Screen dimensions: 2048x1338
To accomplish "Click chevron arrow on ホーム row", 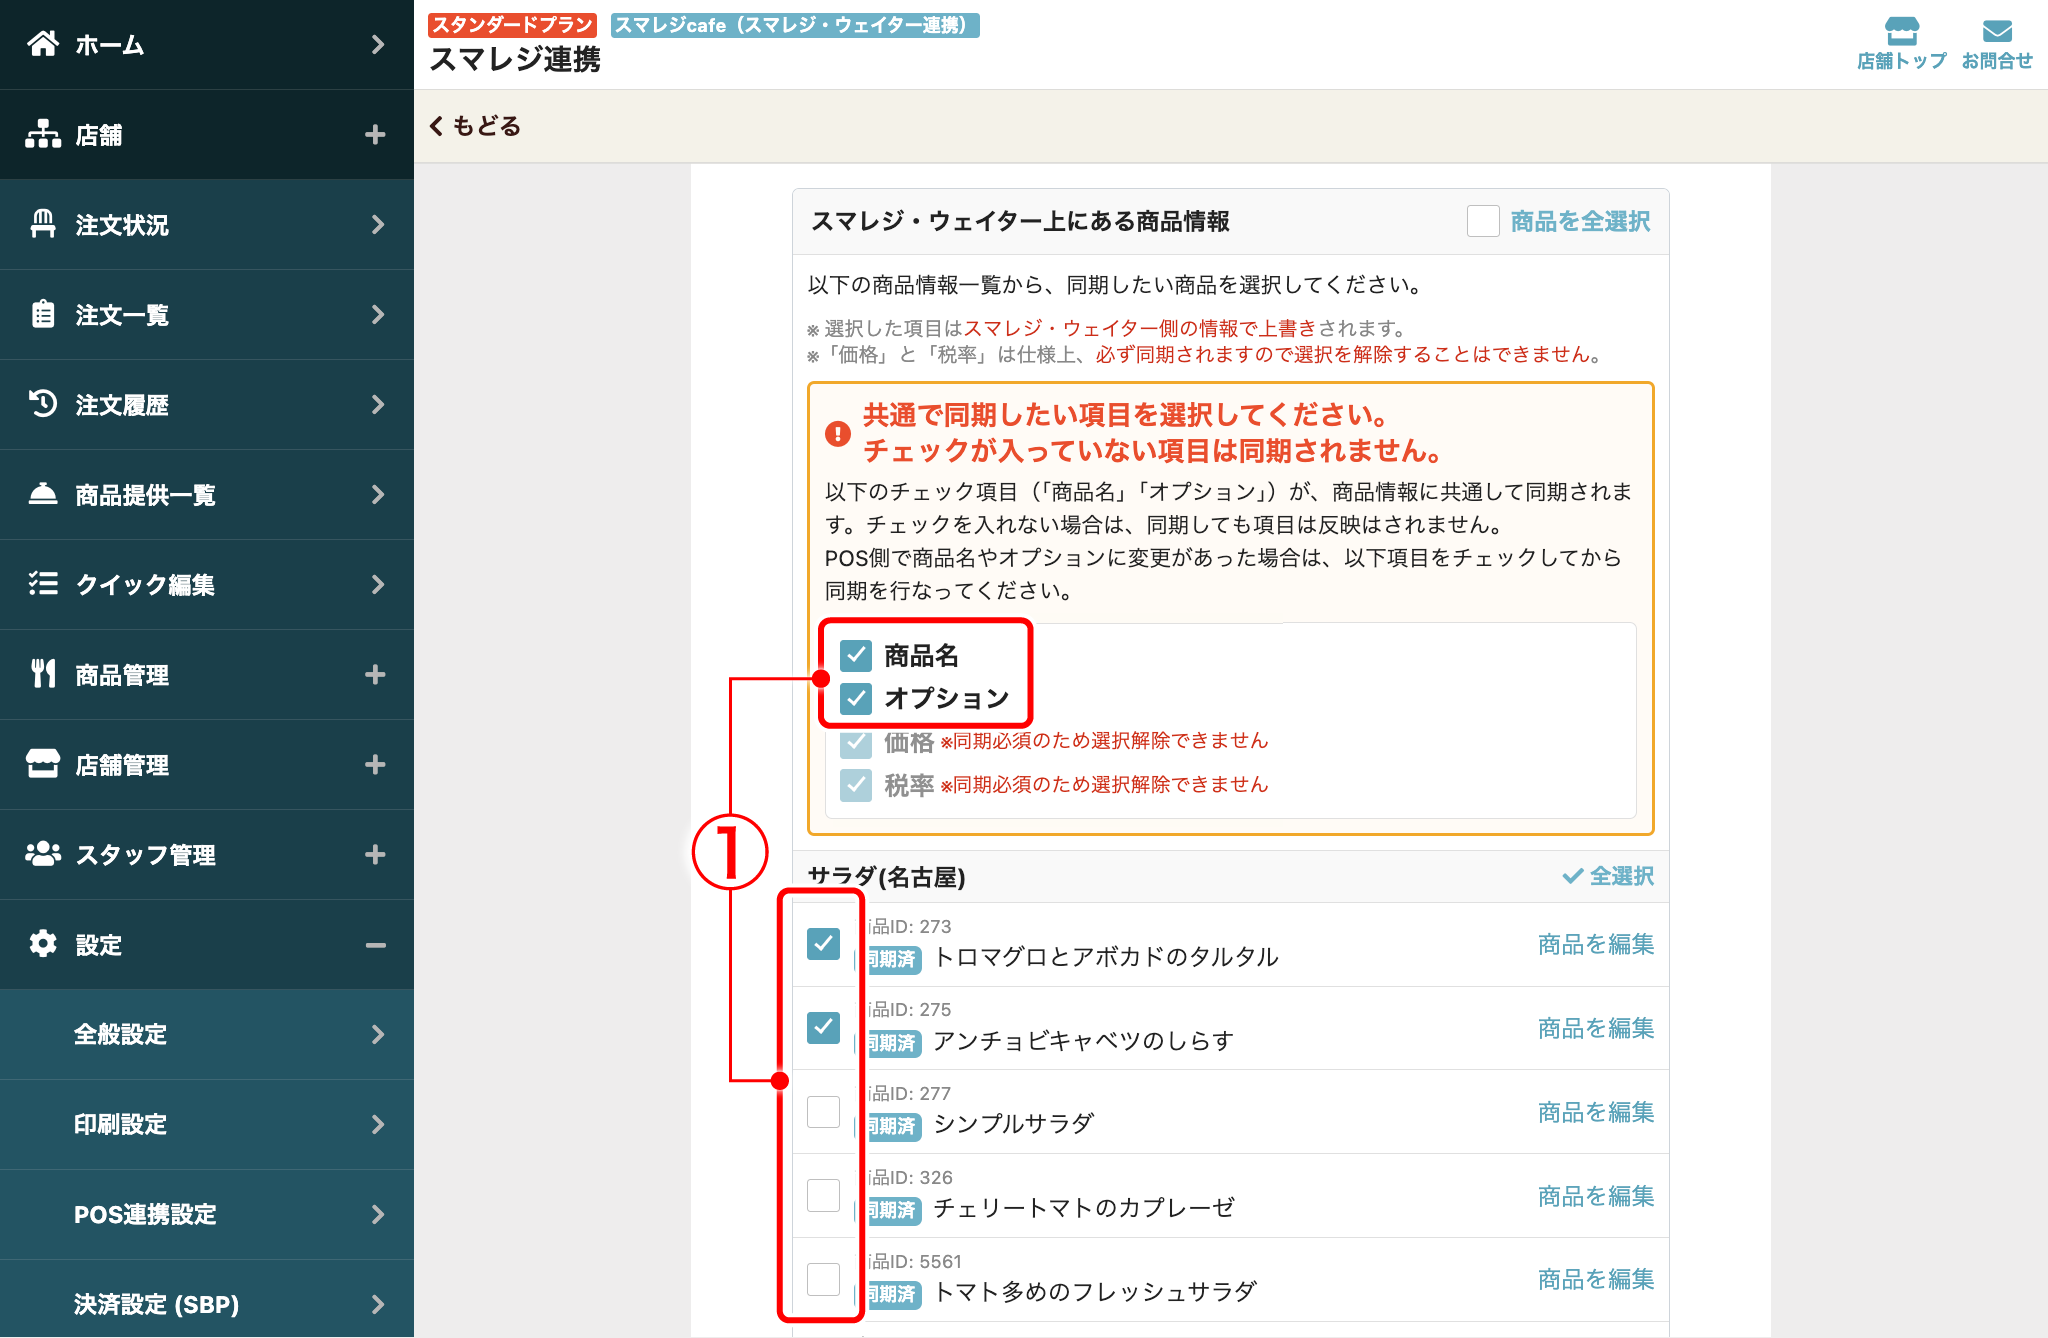I will click(377, 44).
